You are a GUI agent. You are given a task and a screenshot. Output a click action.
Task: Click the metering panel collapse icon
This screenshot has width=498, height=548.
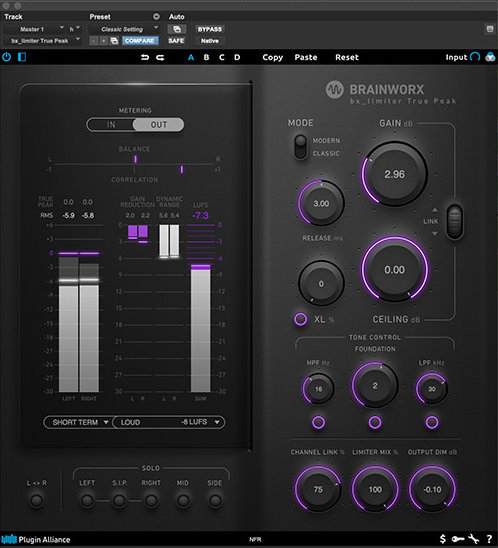coord(22,57)
